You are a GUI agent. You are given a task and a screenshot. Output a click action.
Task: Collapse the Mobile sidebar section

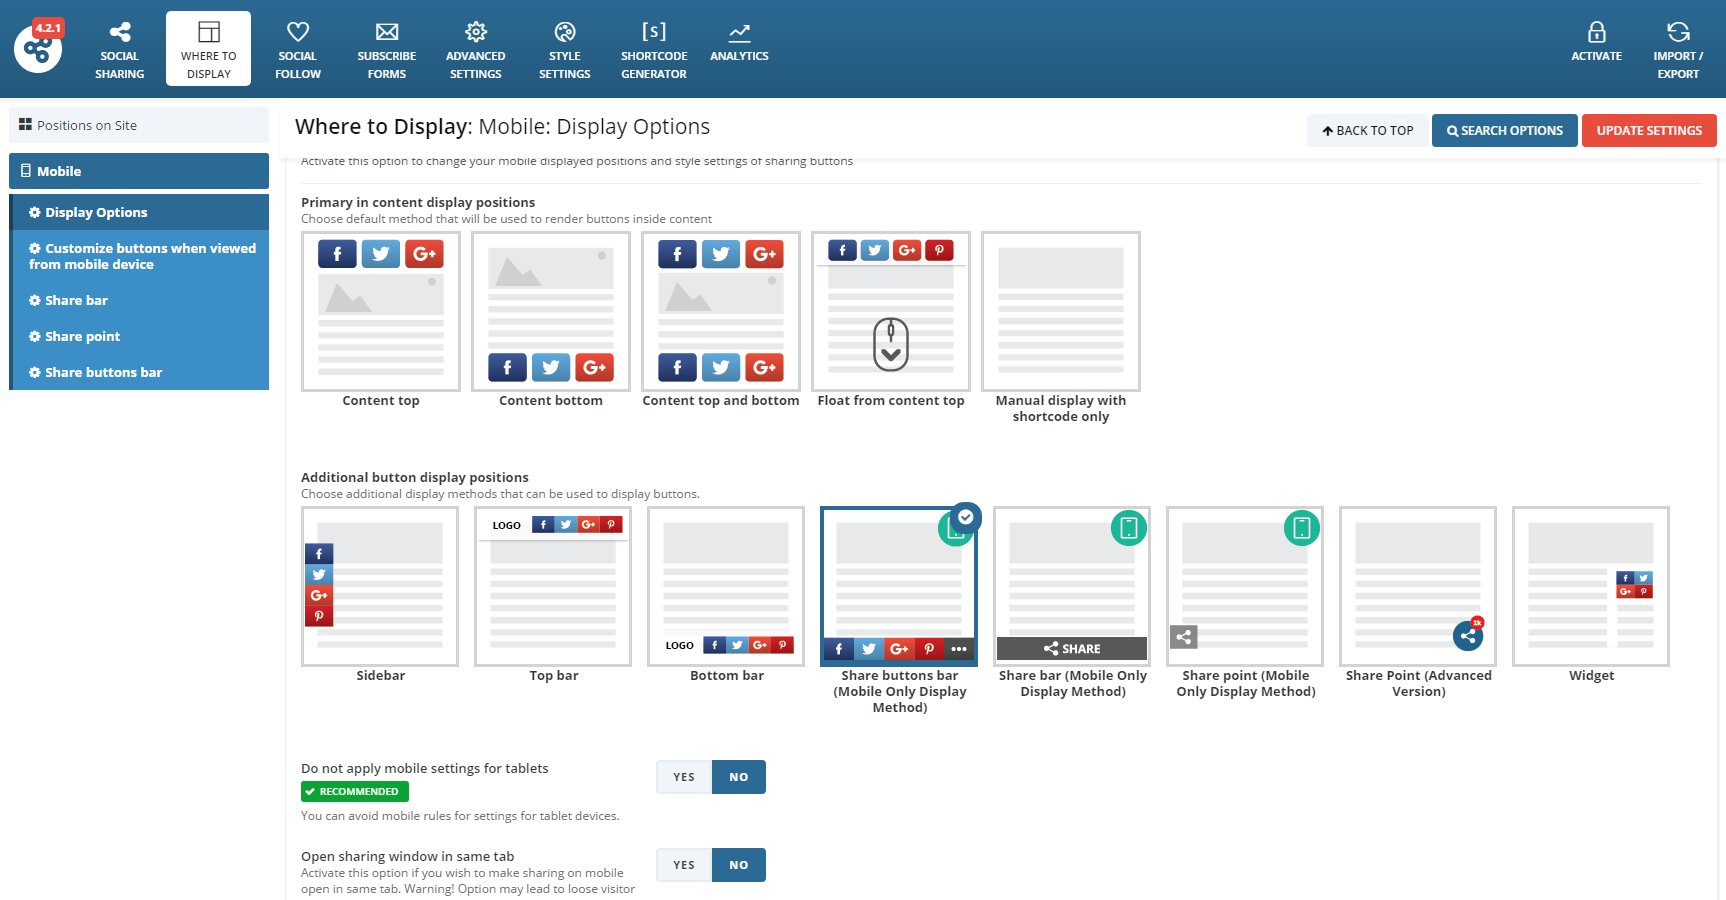[x=139, y=171]
